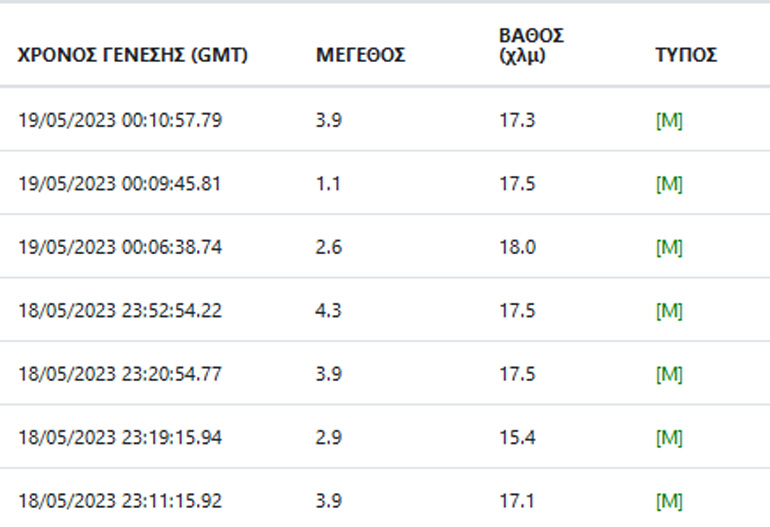Open the [M] link in the 23:19:15.94 row
The width and height of the screenshot is (770, 527).
click(x=668, y=437)
